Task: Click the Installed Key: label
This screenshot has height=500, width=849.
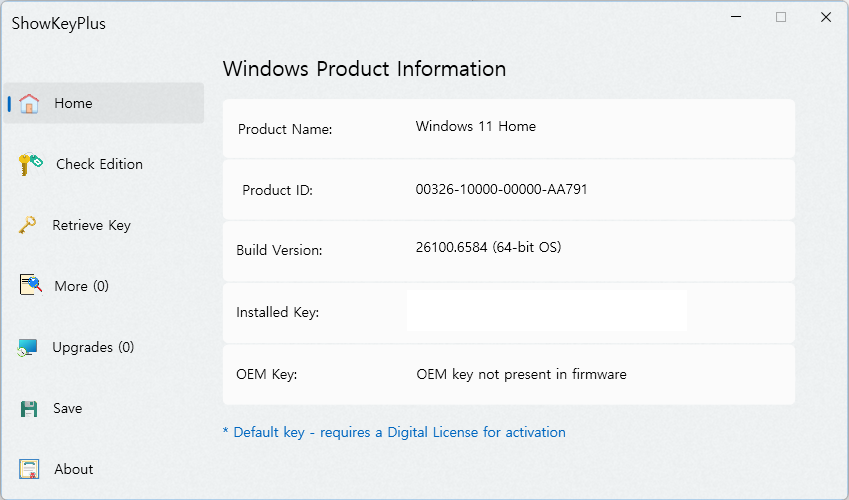Action: point(277,313)
